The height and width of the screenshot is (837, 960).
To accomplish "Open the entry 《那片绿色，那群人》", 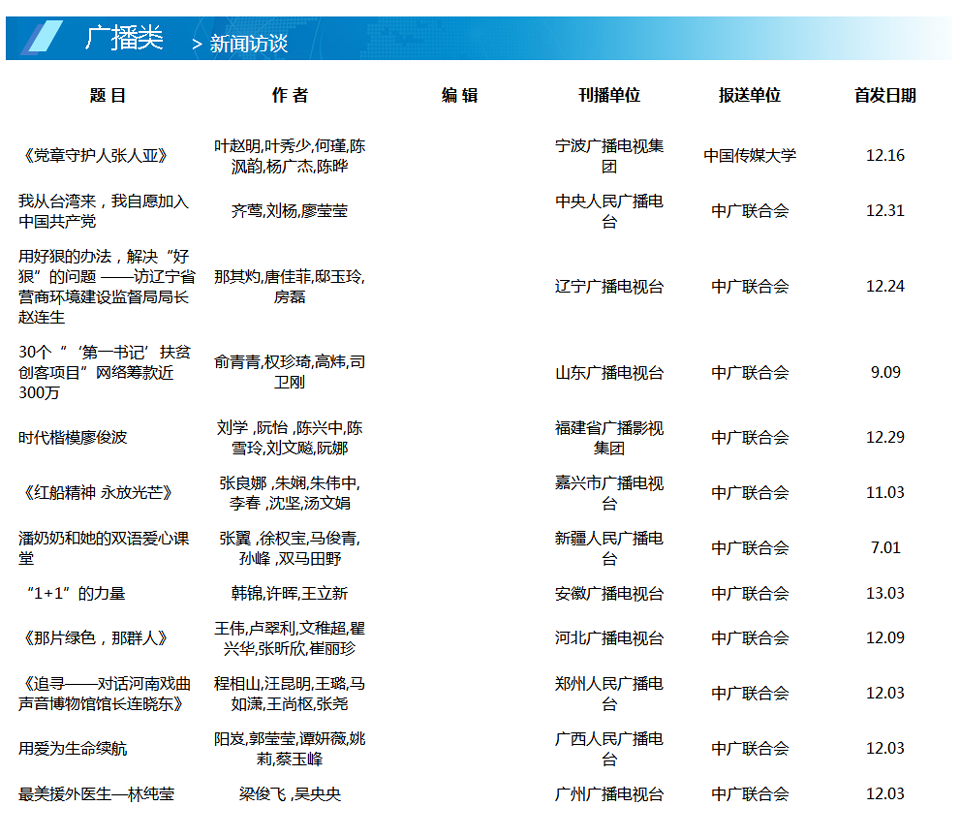I will point(93,638).
